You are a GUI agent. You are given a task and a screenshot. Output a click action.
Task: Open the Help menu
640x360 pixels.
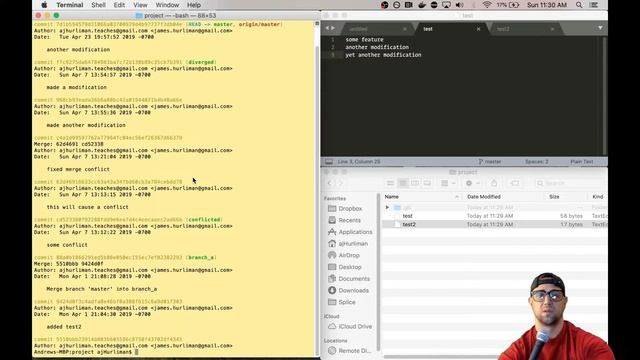(193, 5)
